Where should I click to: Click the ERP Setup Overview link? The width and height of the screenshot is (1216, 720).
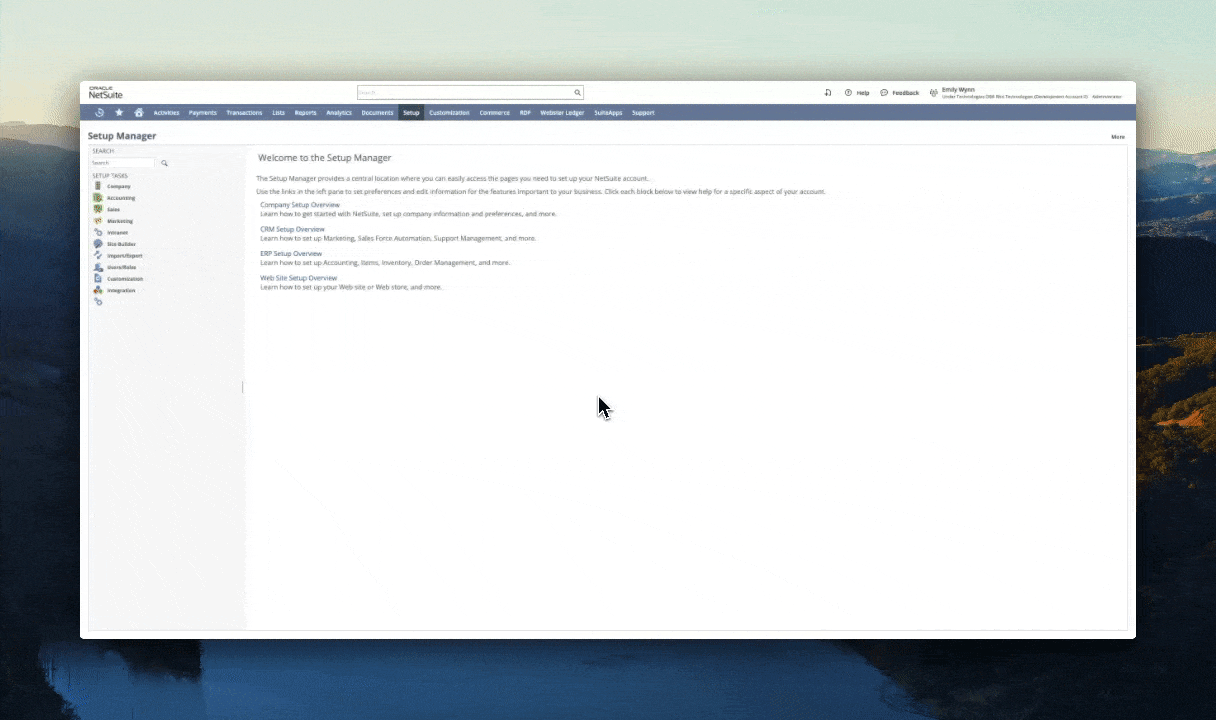coord(291,253)
